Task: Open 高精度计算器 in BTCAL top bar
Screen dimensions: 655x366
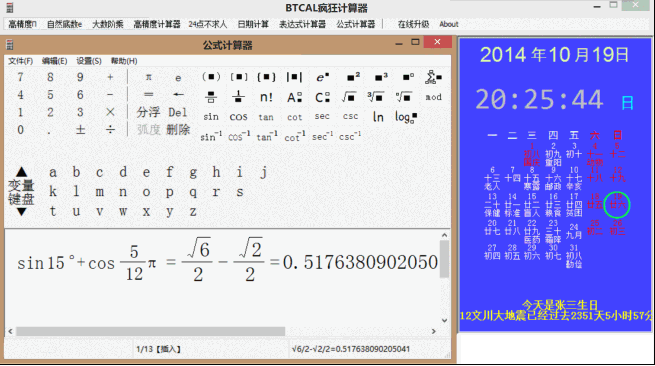Action: pyautogui.click(x=157, y=24)
